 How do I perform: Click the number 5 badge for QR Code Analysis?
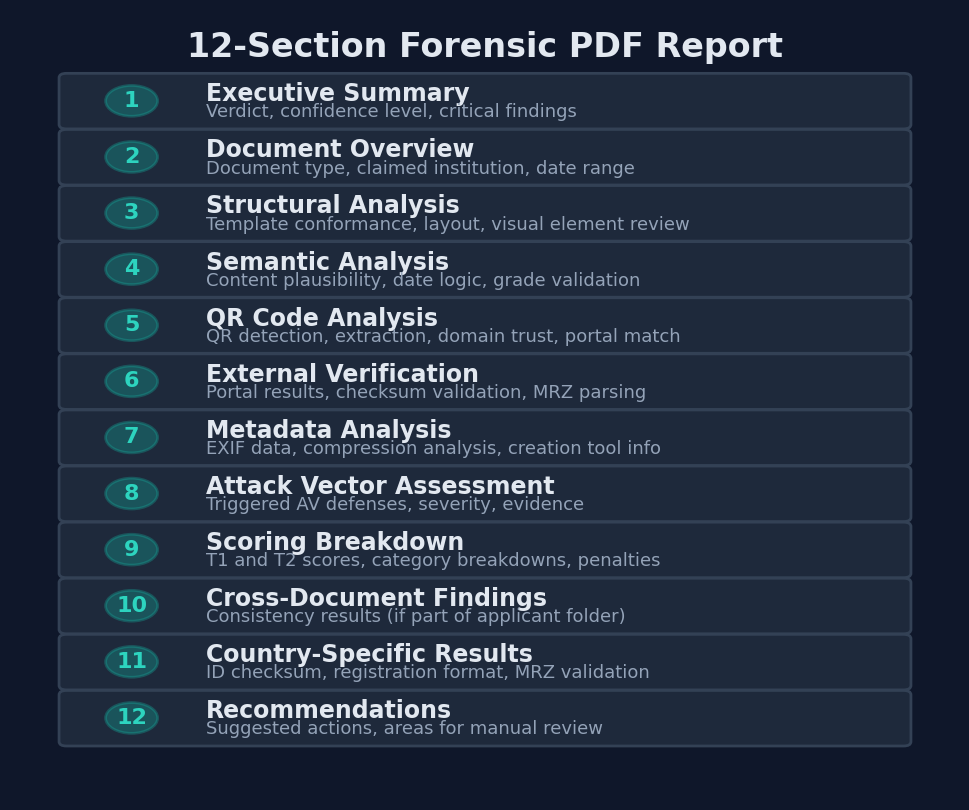(x=131, y=324)
